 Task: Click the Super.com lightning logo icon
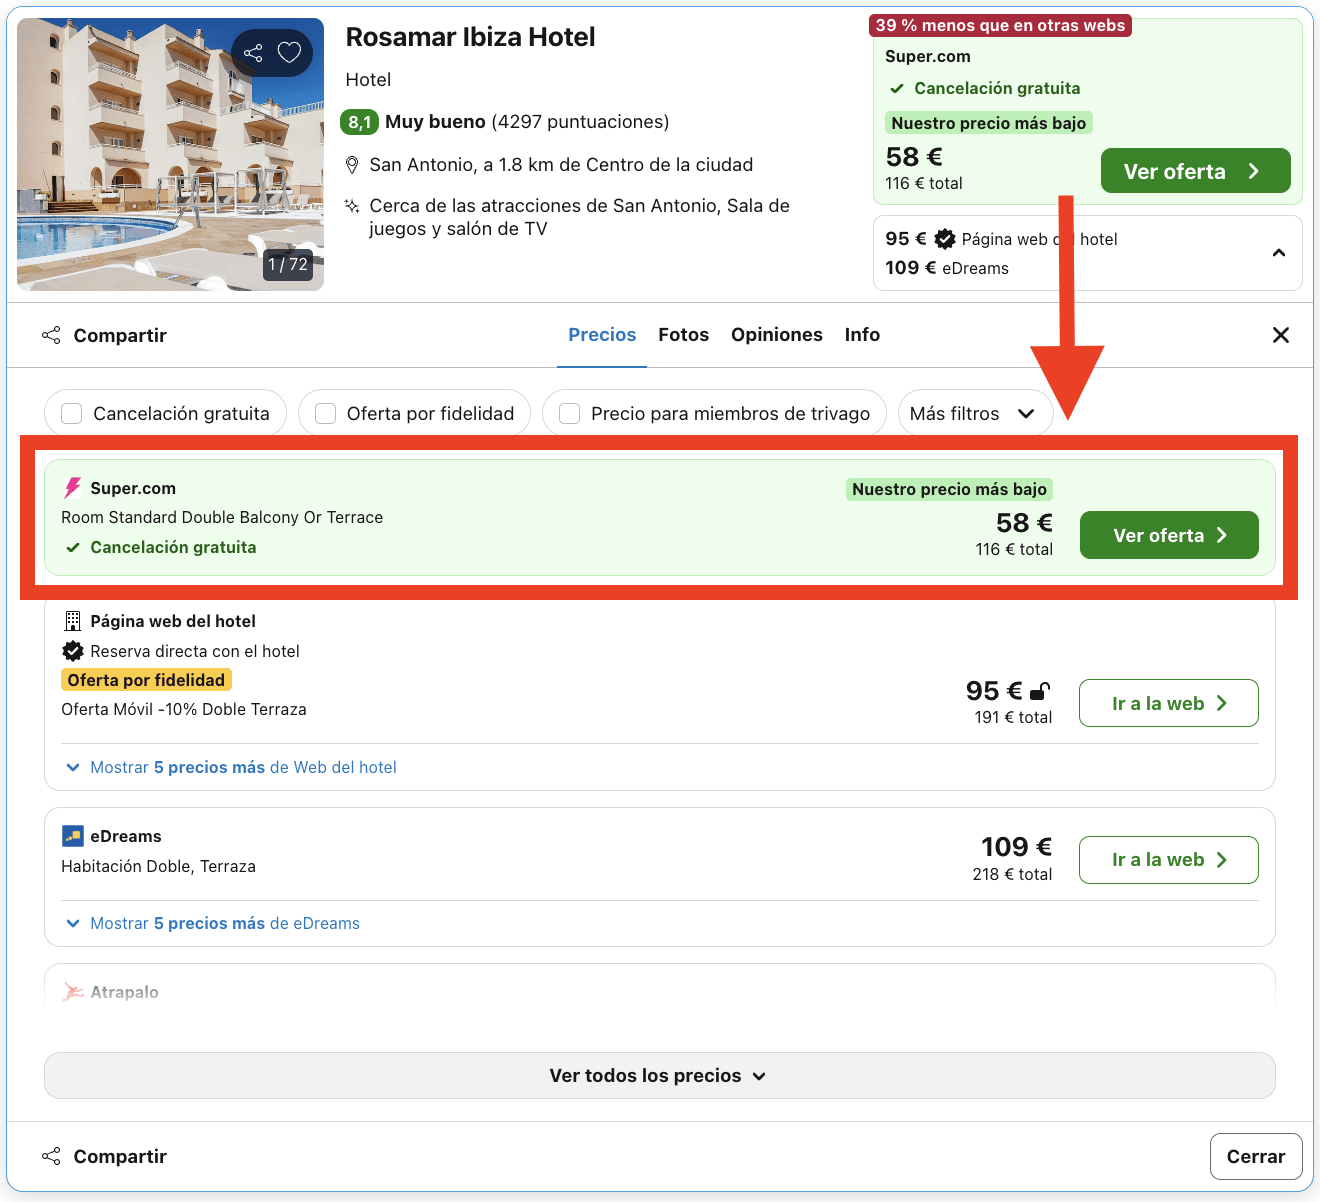click(73, 488)
